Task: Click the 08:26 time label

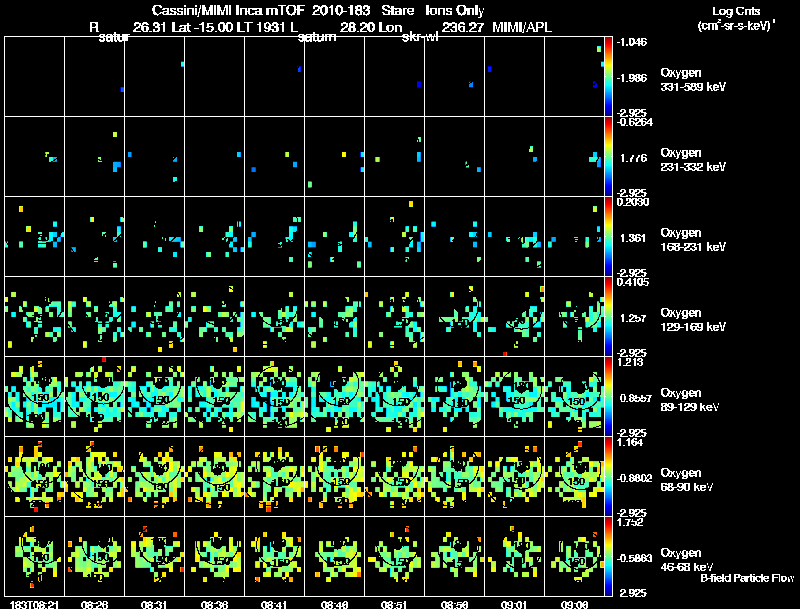Action: 95,604
